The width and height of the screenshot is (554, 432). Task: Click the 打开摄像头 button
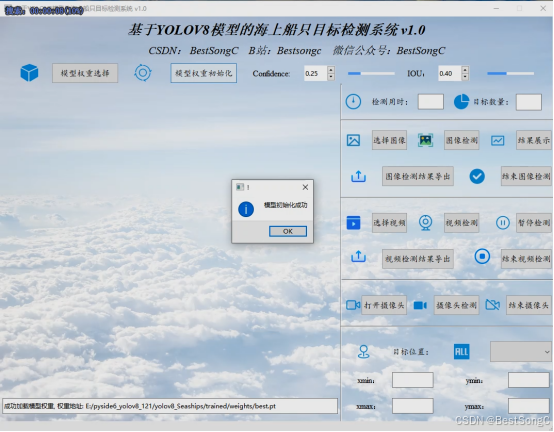(384, 305)
